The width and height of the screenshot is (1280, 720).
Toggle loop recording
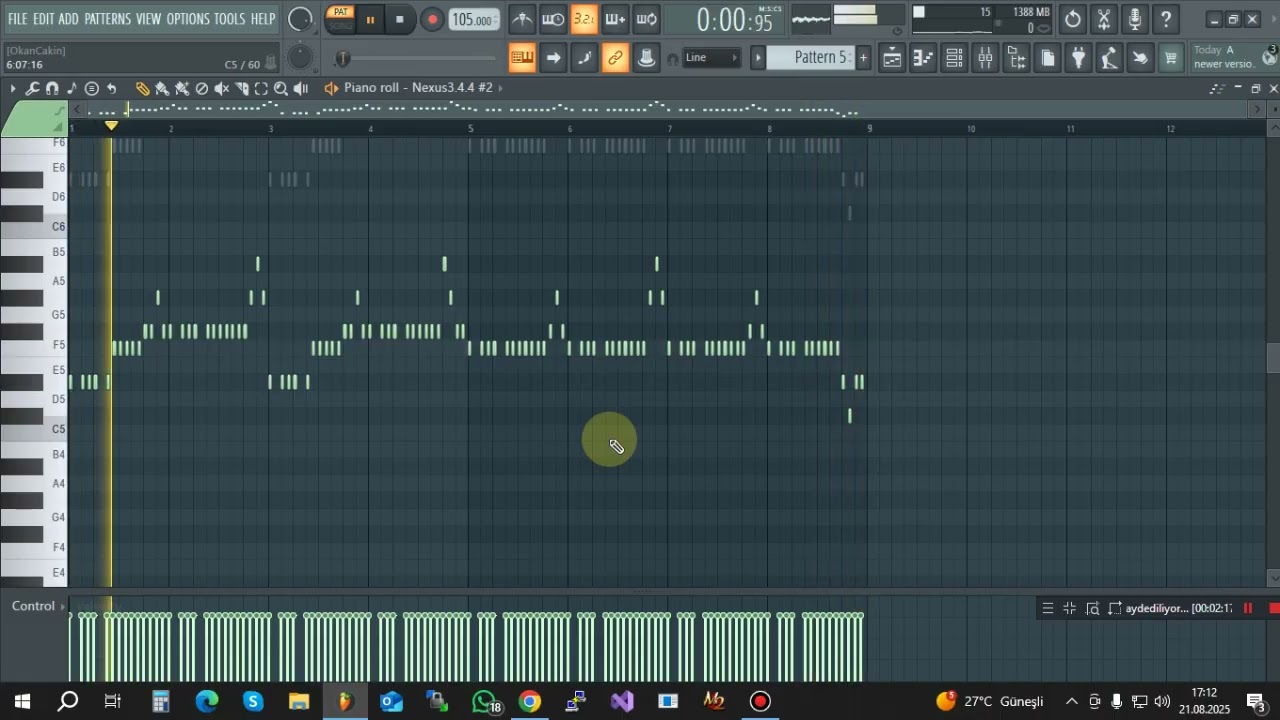tap(647, 19)
